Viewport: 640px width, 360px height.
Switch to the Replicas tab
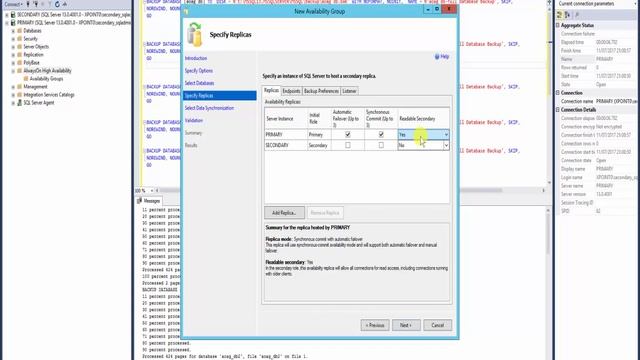pos(271,91)
